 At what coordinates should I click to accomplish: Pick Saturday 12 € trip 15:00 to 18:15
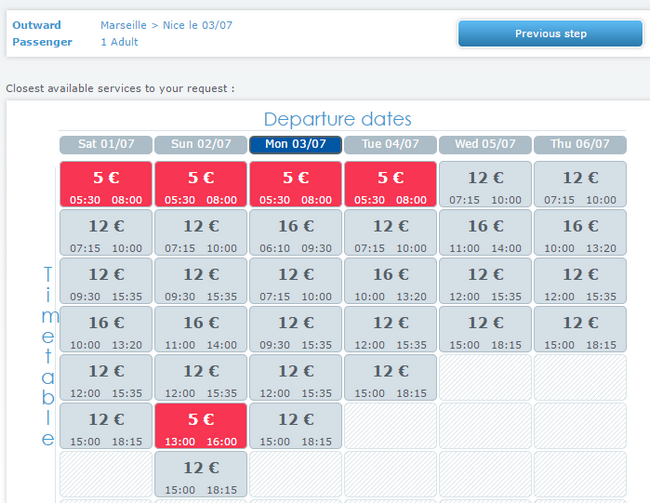[106, 426]
